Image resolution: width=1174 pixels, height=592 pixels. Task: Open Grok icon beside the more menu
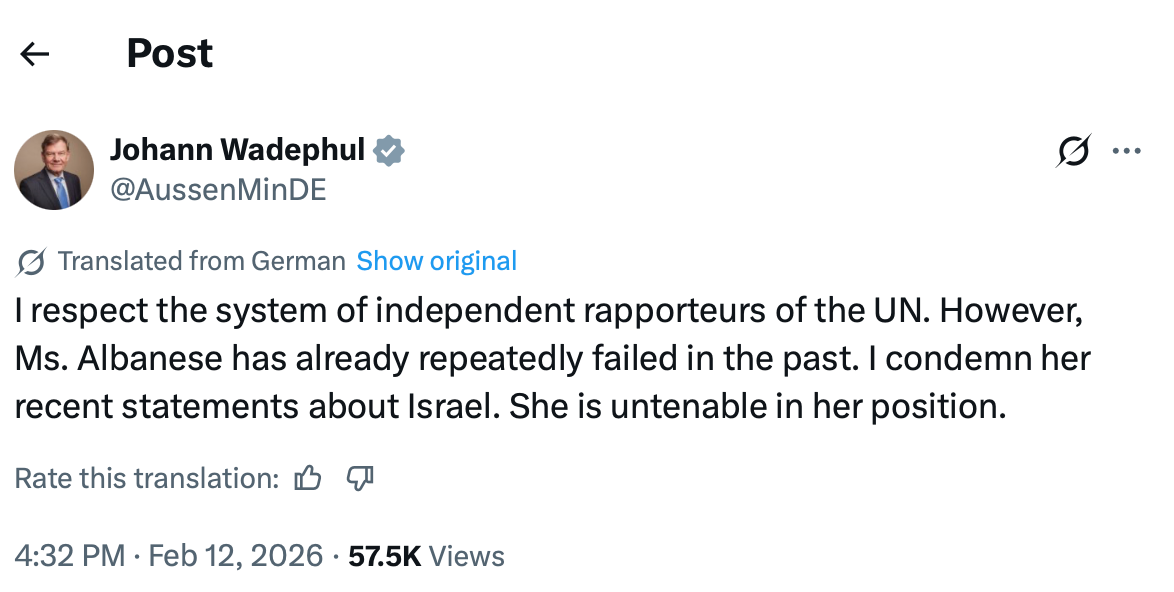[x=1074, y=152]
